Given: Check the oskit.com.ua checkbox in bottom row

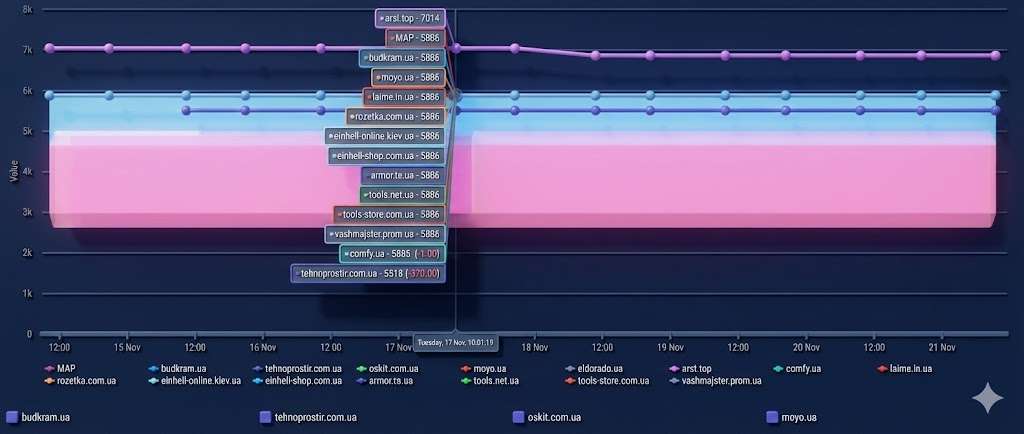Looking at the screenshot, I should click(x=519, y=417).
